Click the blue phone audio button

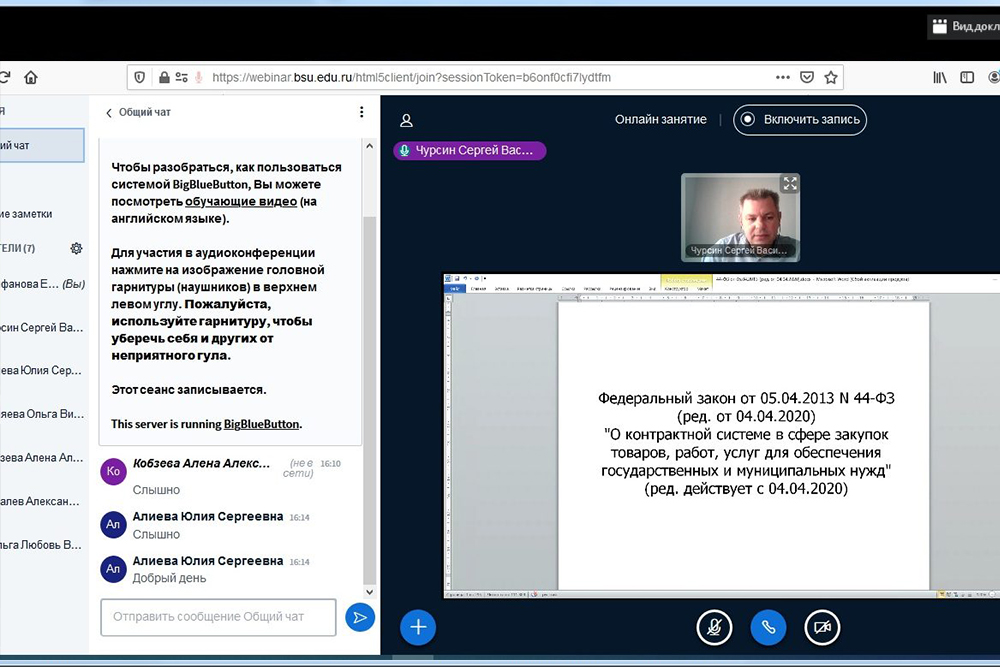click(x=768, y=627)
